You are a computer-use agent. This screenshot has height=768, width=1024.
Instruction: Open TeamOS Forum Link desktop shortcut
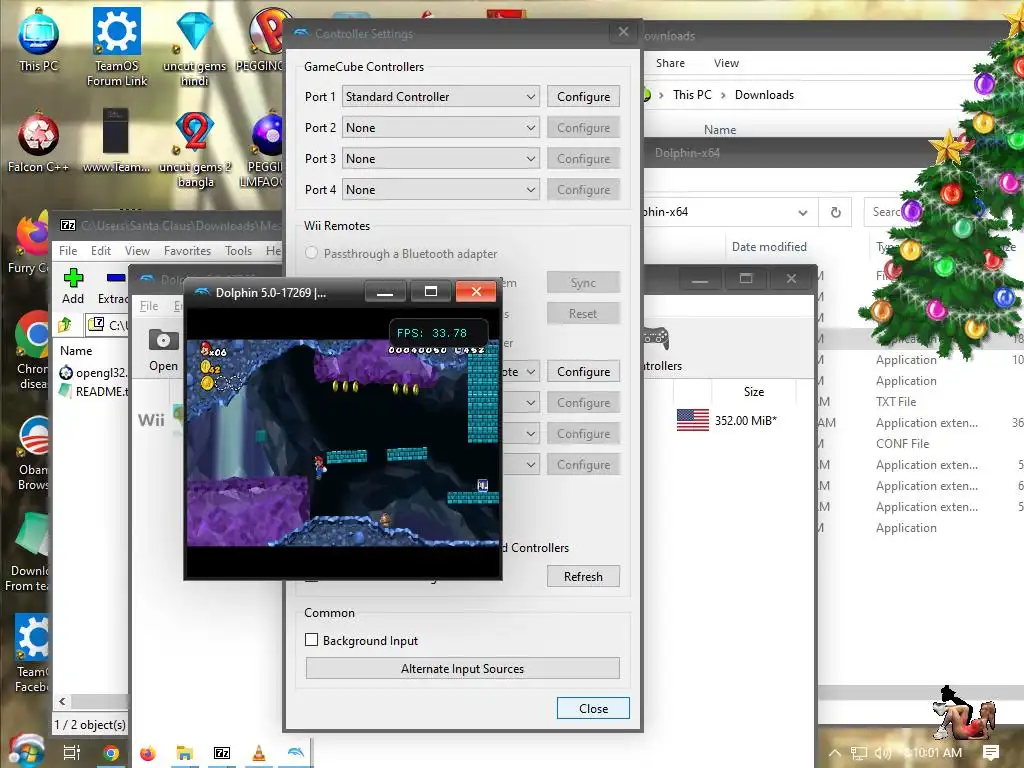(x=116, y=46)
